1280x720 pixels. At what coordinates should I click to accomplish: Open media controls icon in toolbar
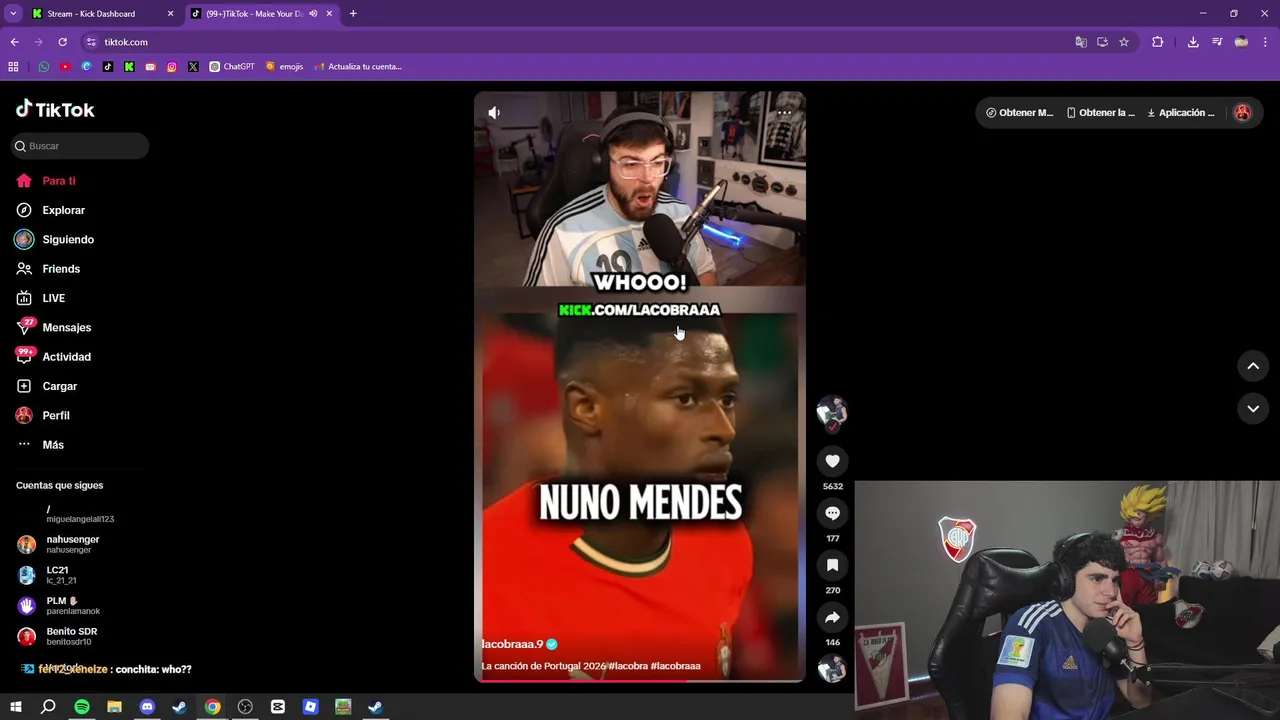[1217, 42]
